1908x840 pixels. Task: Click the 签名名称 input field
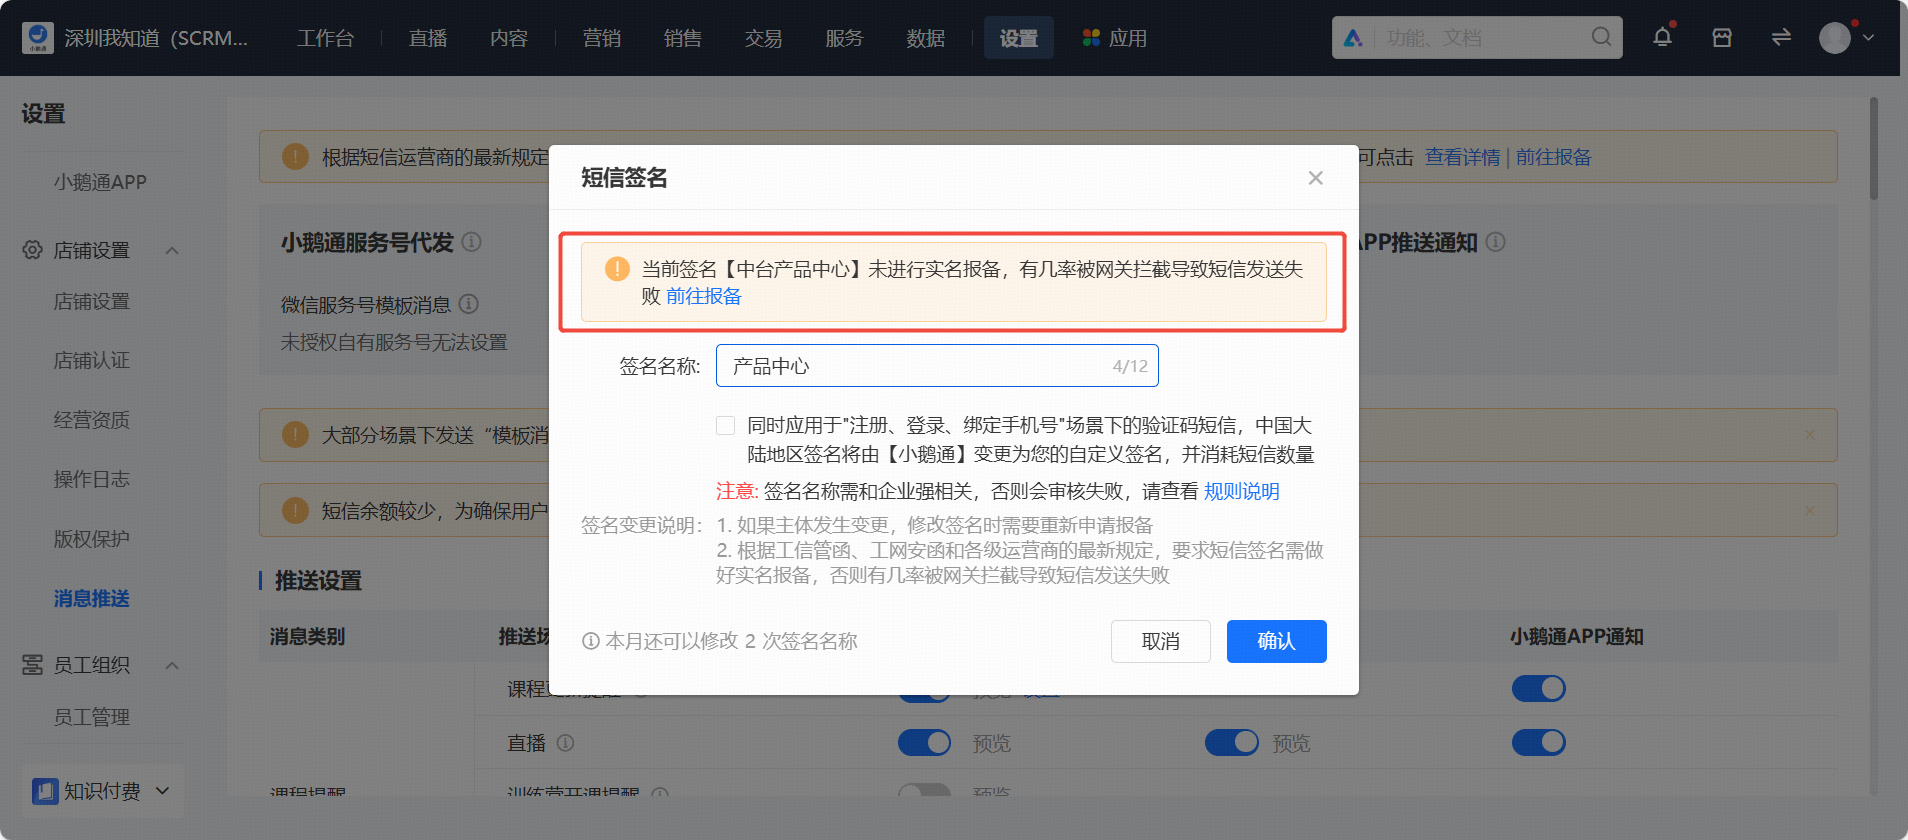pyautogui.click(x=937, y=366)
